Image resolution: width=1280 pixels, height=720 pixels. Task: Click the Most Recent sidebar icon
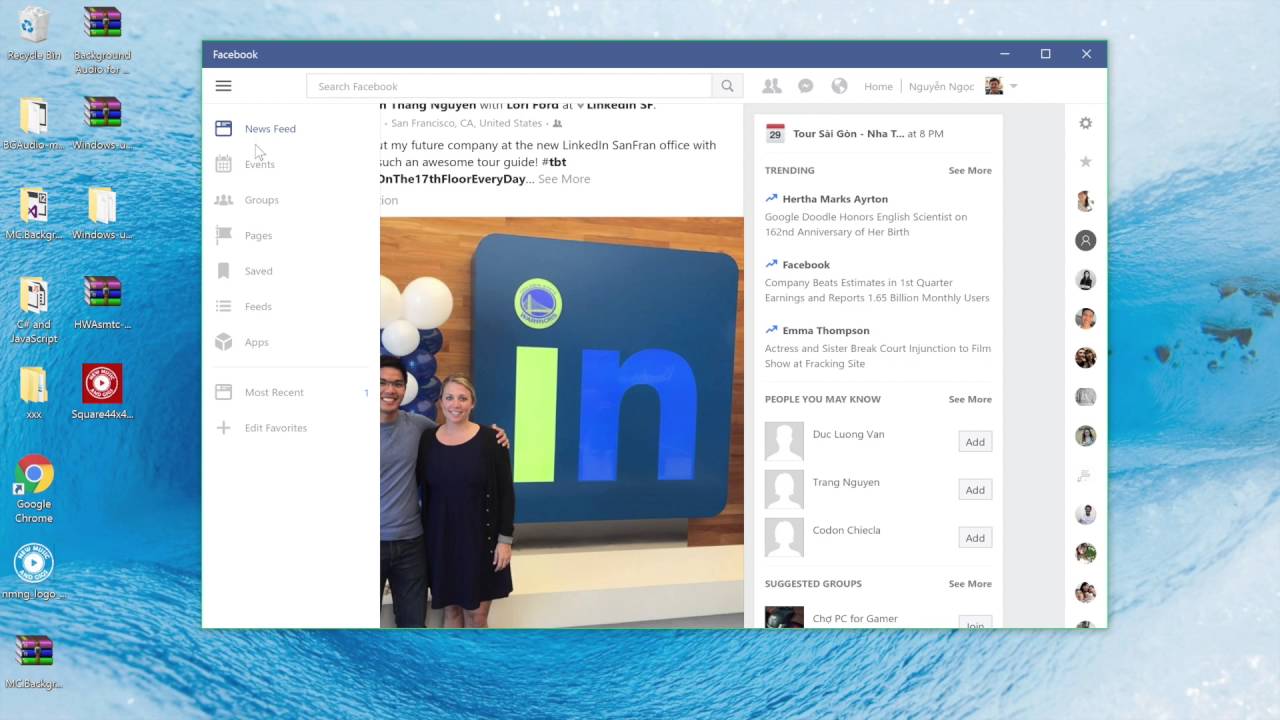223,392
